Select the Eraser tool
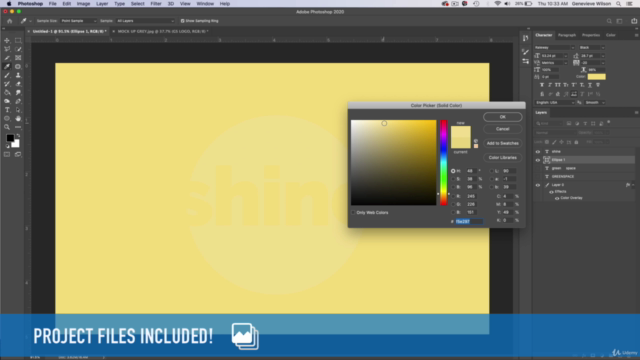The height and width of the screenshot is (360, 640). [18, 84]
